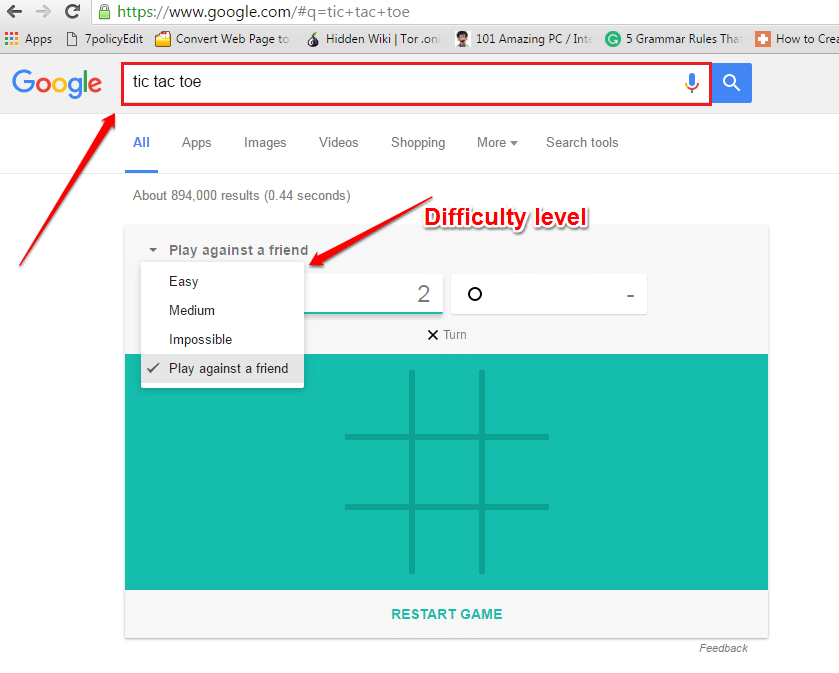
Task: Open the 7policyEdit bookmark
Action: (x=105, y=39)
